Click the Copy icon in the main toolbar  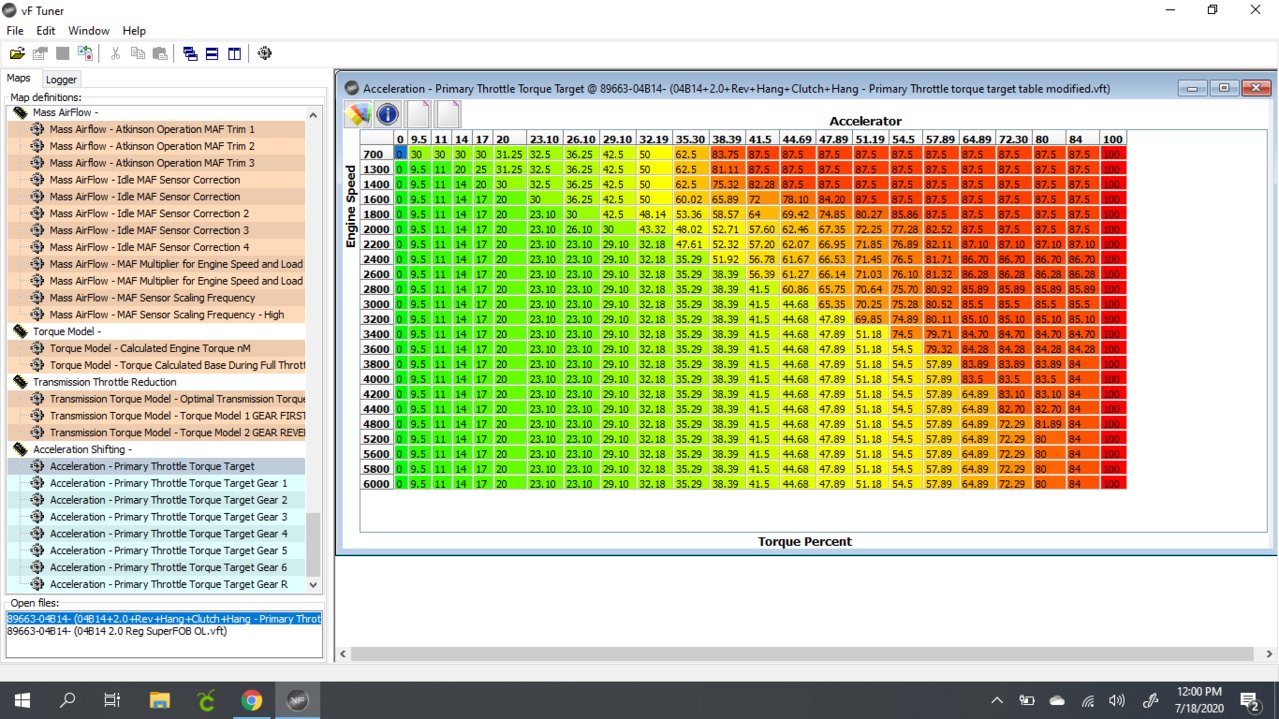pyautogui.click(x=138, y=53)
